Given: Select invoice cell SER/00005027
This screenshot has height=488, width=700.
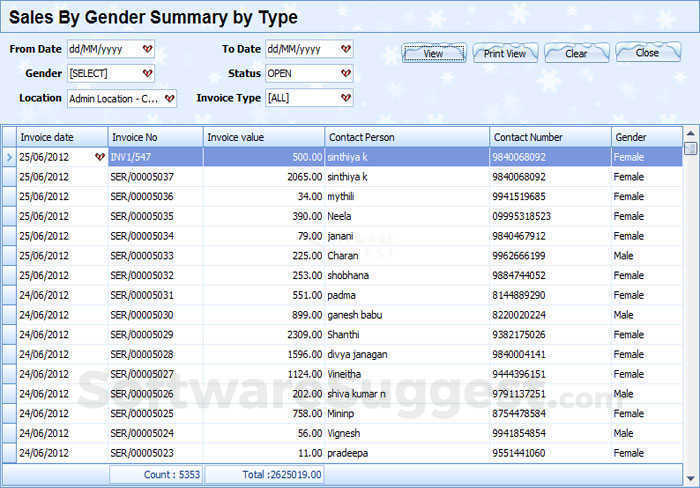Looking at the screenshot, I should tap(156, 374).
